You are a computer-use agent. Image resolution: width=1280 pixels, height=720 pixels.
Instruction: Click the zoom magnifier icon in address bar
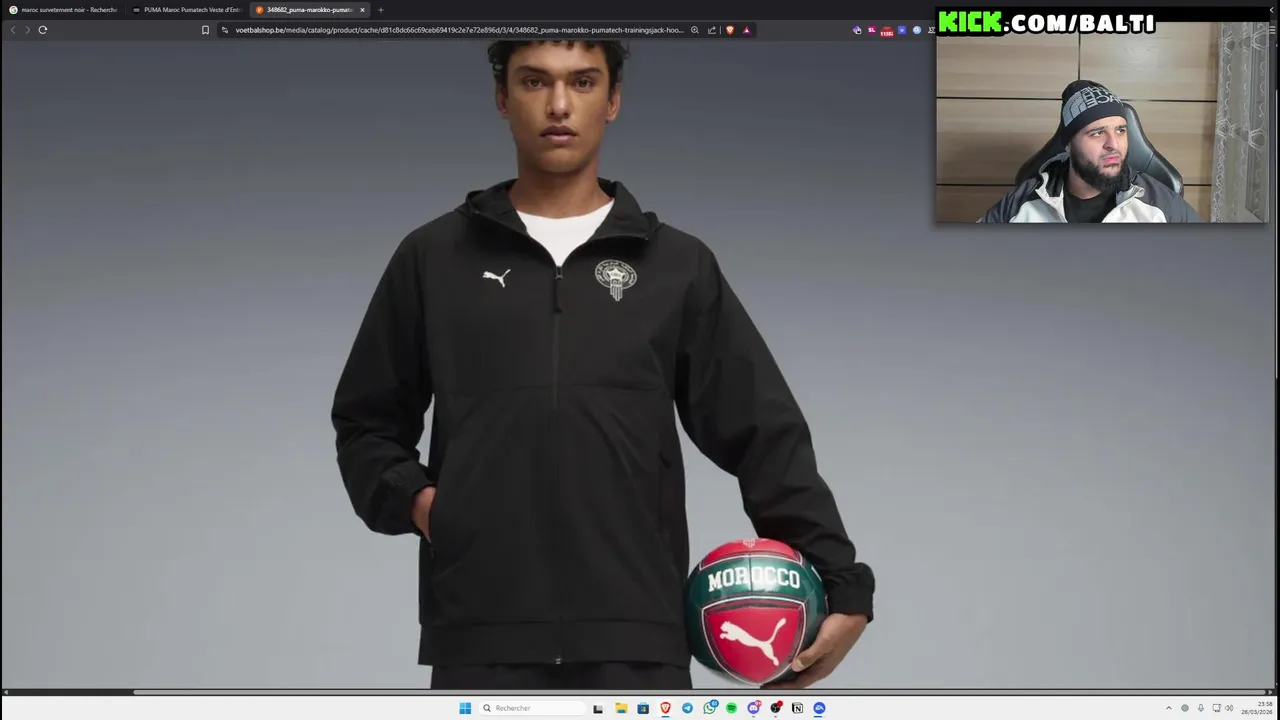click(x=694, y=30)
